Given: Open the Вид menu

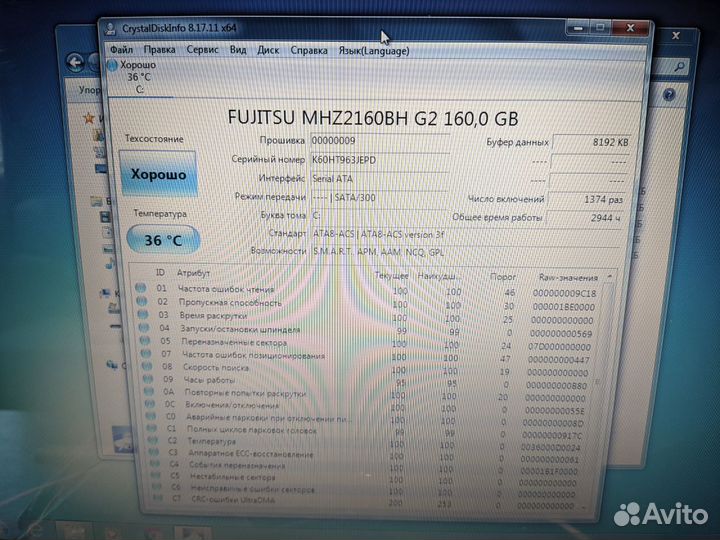Looking at the screenshot, I should click(x=238, y=50).
